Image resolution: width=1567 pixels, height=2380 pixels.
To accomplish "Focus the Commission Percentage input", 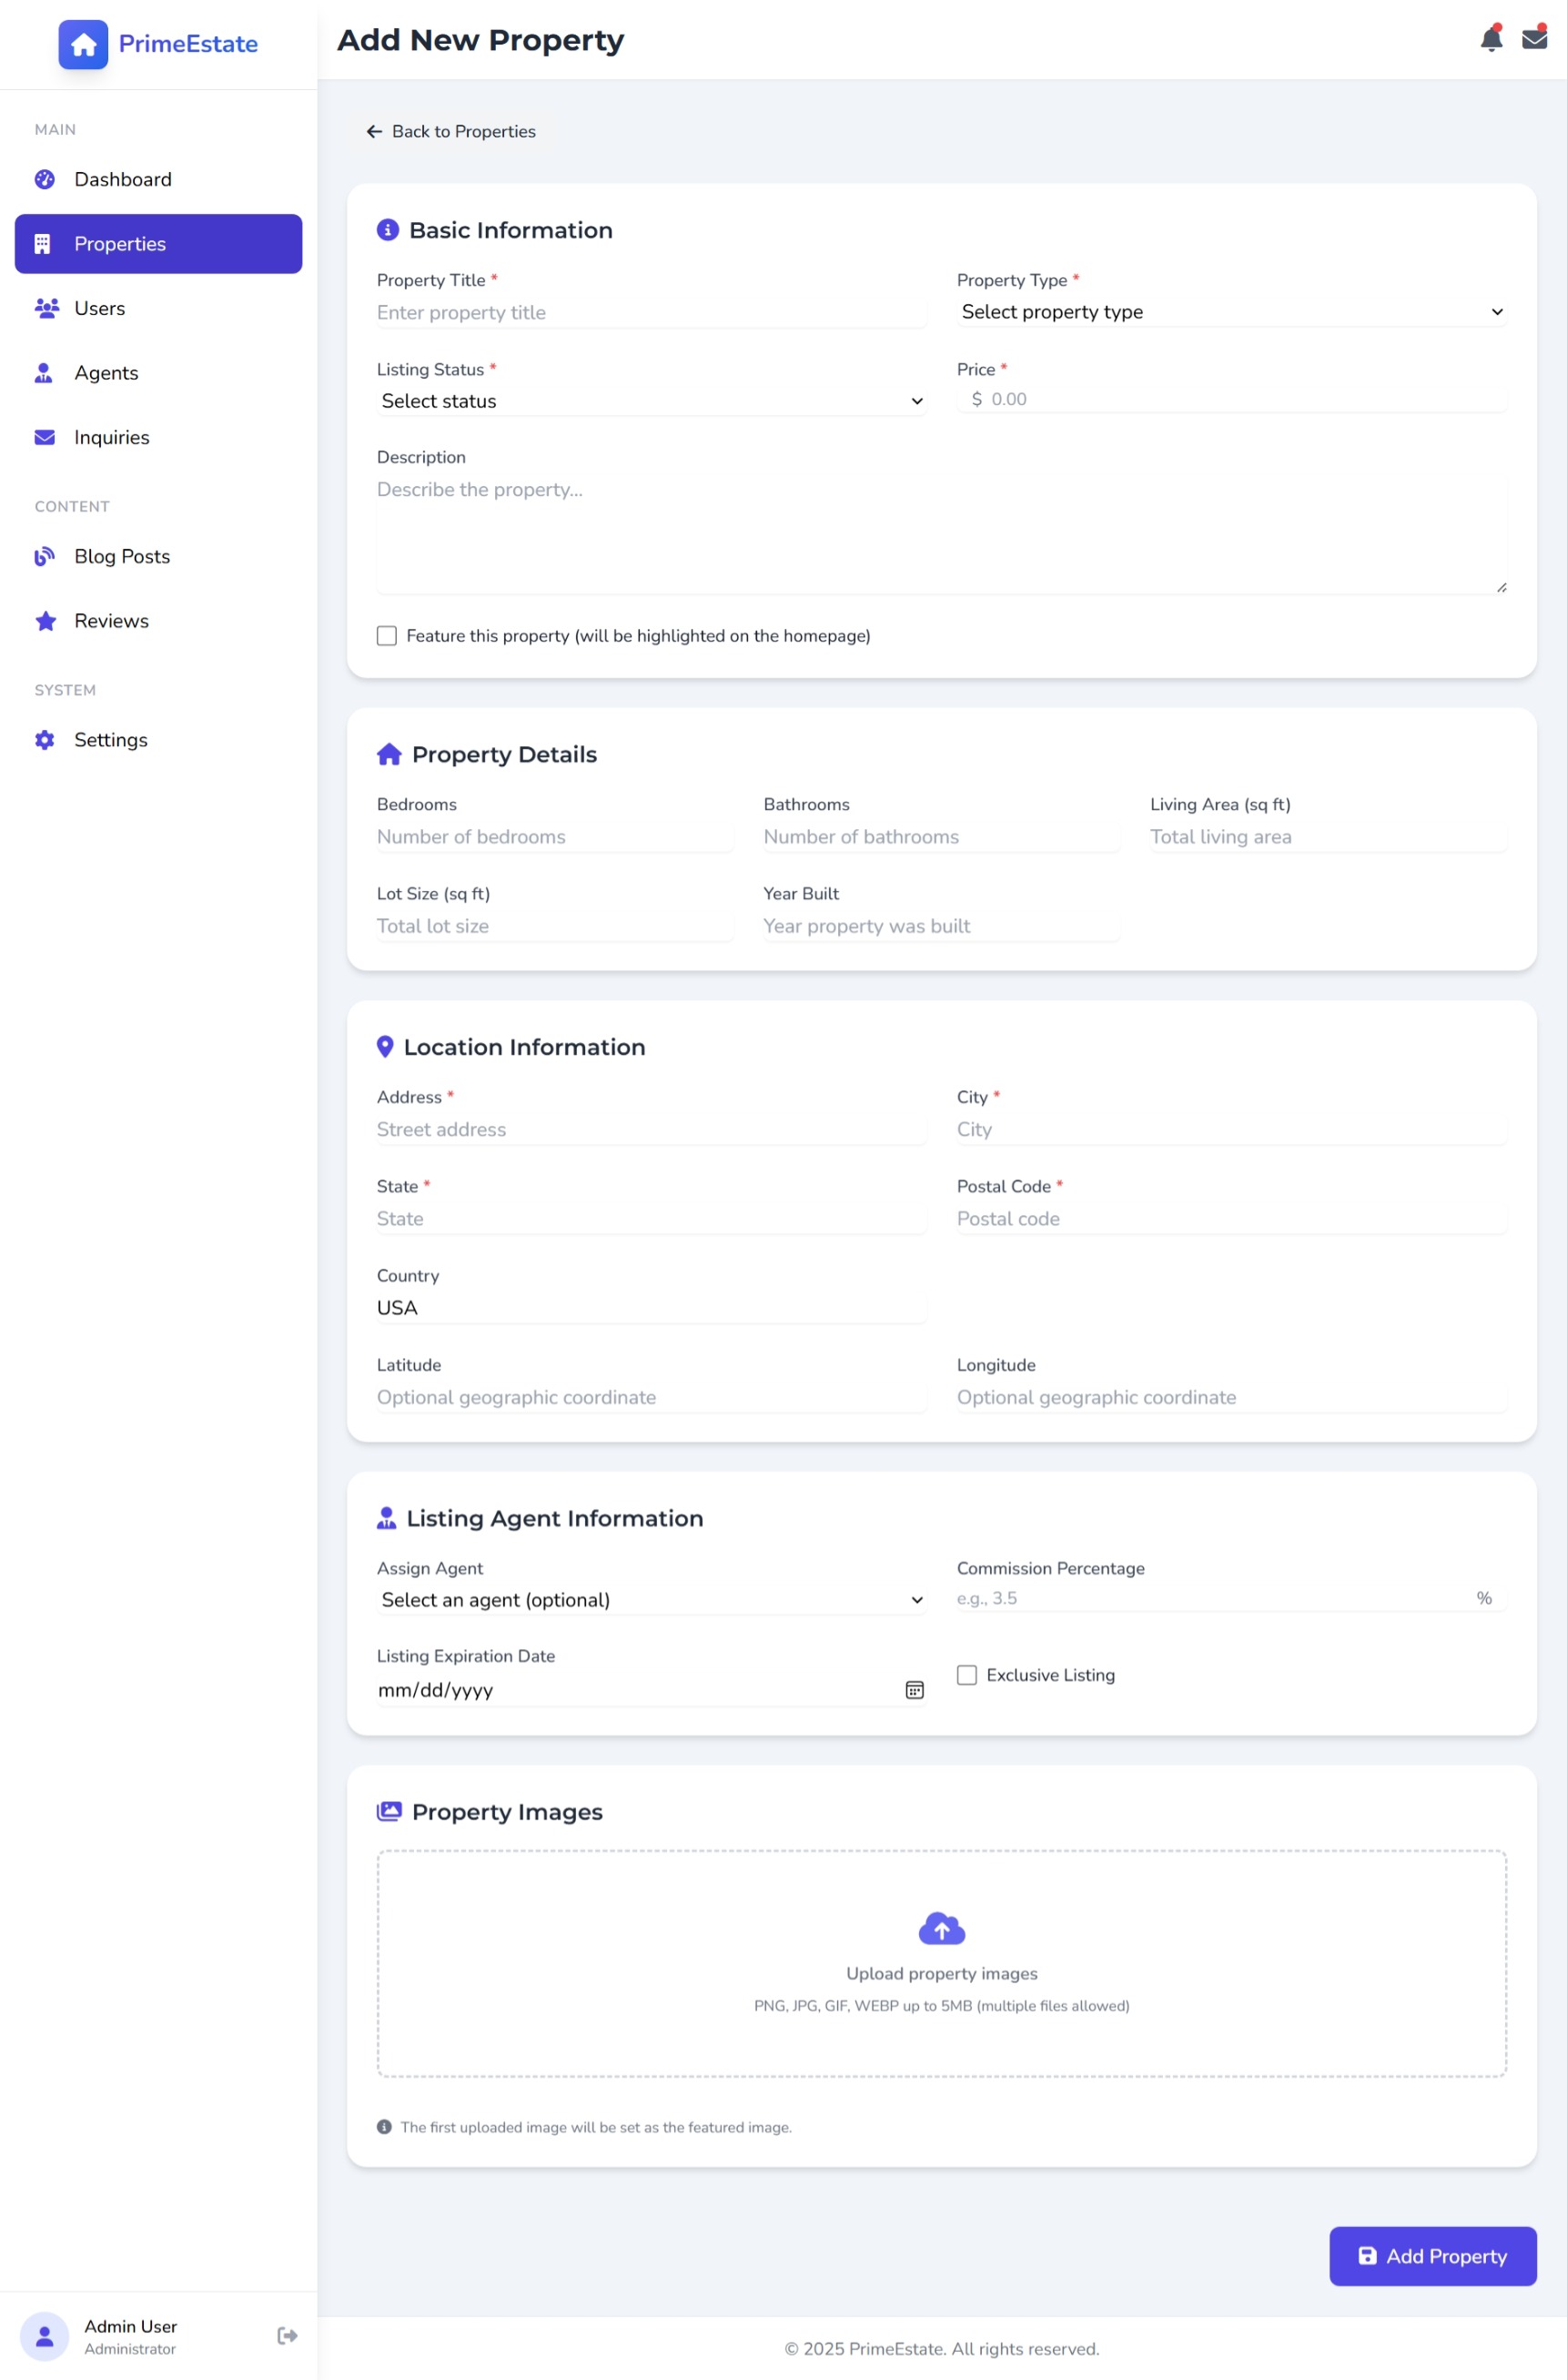I will coord(1210,1598).
